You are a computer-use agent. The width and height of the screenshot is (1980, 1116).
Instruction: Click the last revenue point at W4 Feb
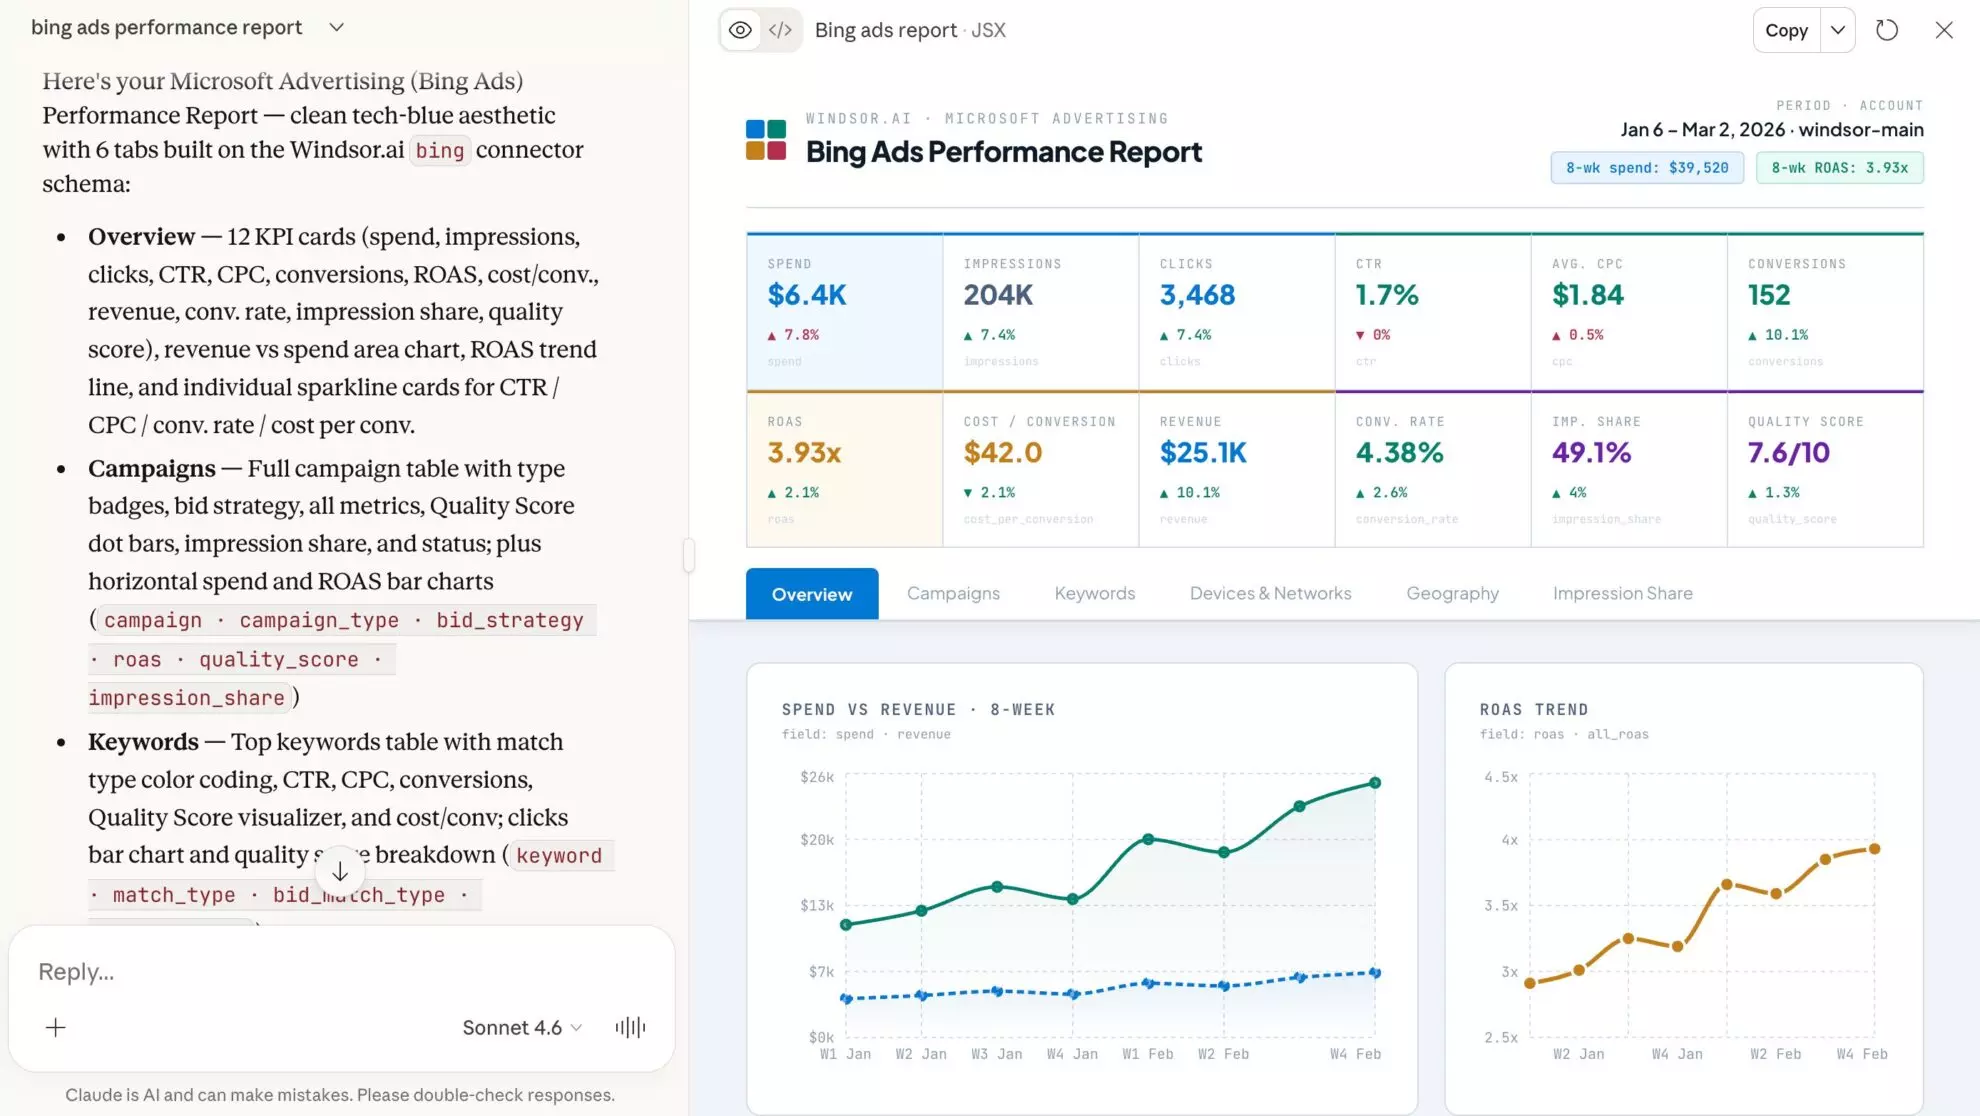click(1375, 783)
